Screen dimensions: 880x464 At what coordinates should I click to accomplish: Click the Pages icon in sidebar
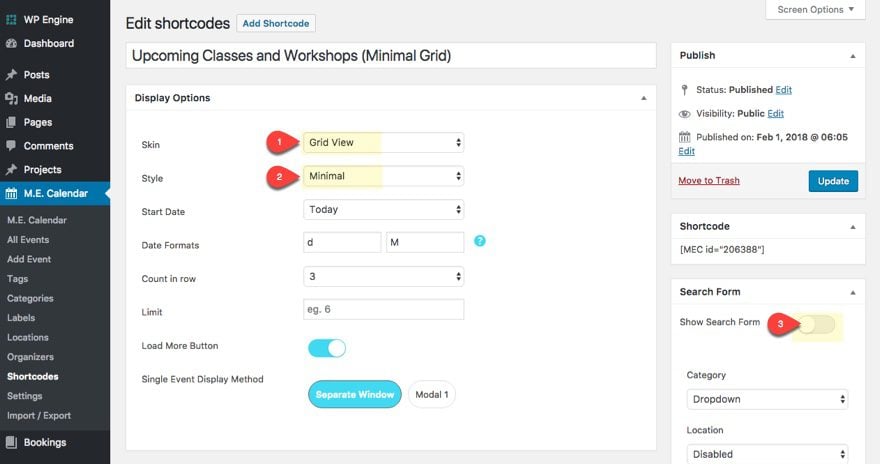tap(12, 122)
